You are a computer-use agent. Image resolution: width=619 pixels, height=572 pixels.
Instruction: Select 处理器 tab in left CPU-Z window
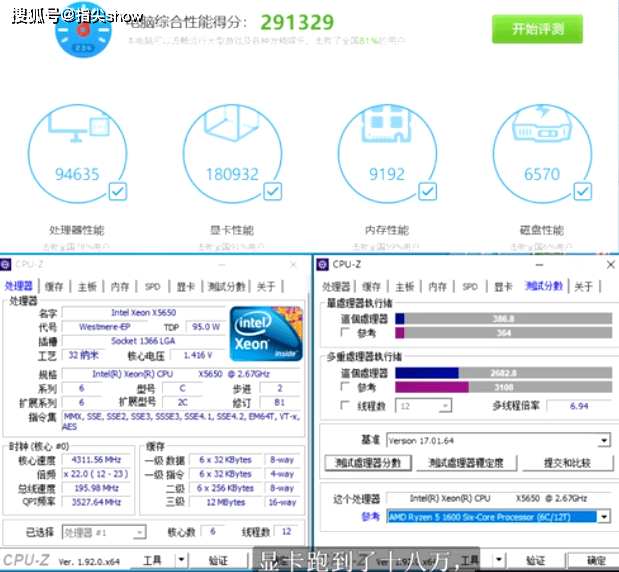19,286
